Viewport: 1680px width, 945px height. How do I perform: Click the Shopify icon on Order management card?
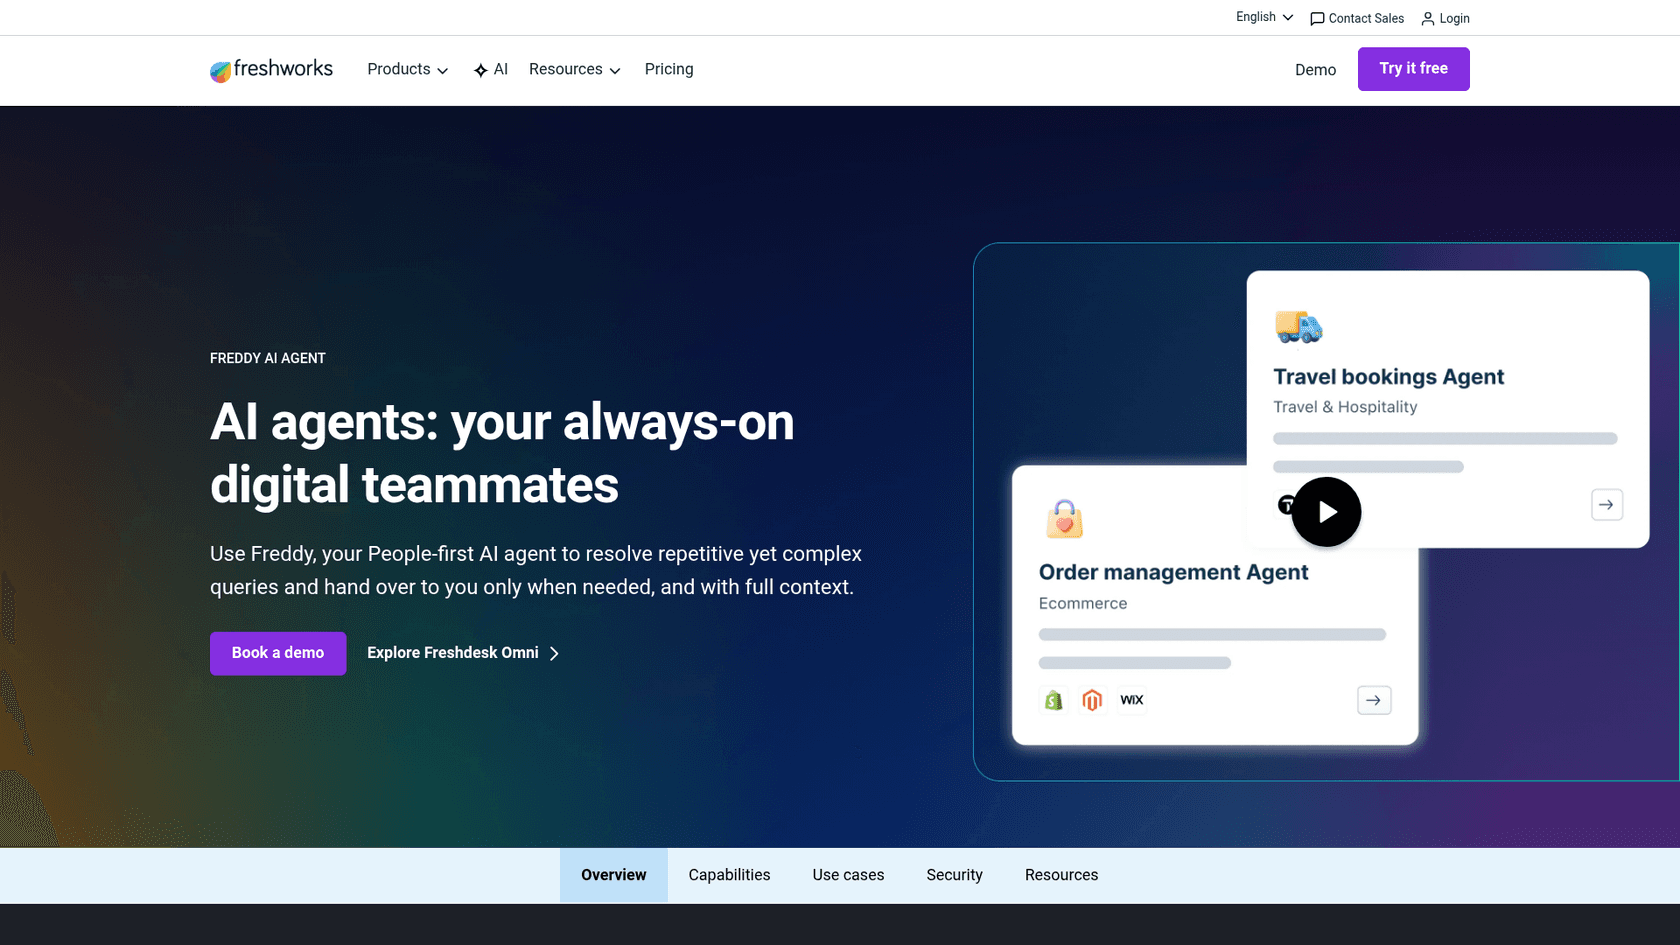pyautogui.click(x=1053, y=700)
